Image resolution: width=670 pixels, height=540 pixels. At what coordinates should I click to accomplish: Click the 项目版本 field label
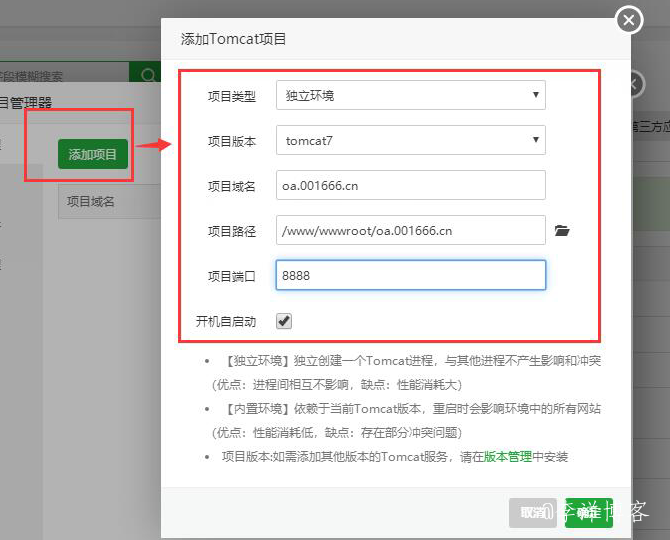[x=232, y=141]
